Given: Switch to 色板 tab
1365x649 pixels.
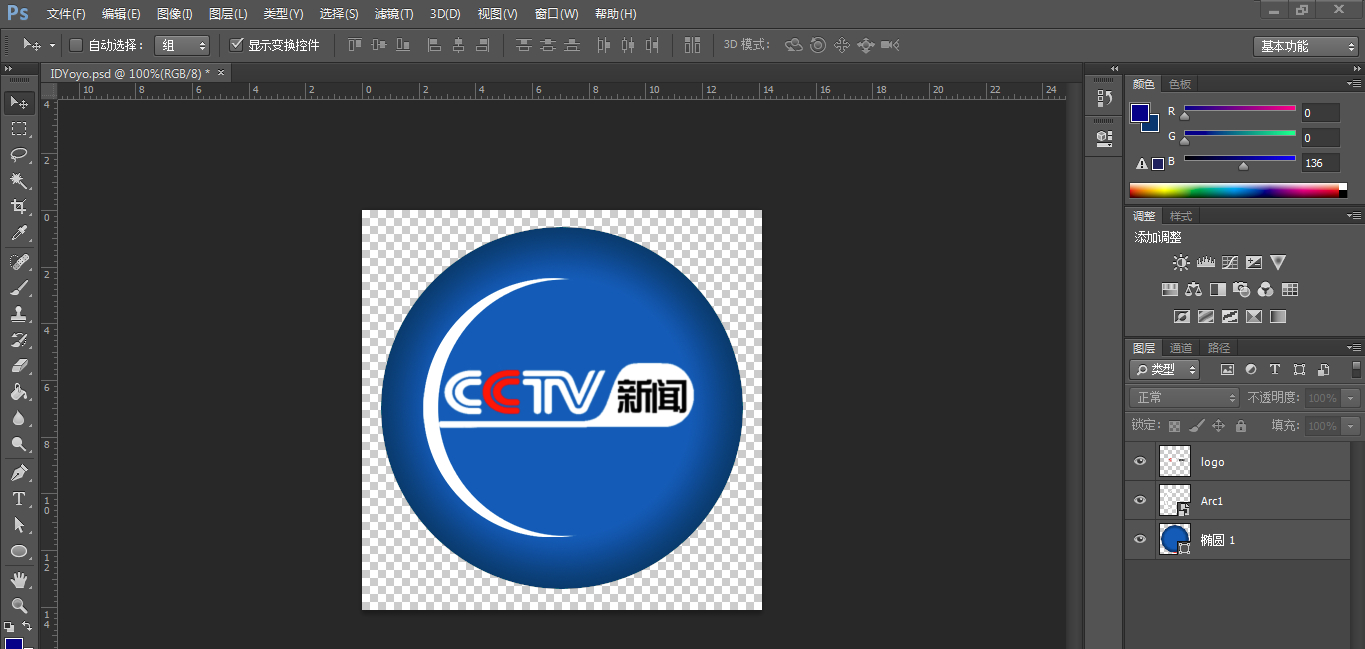Looking at the screenshot, I should coord(1180,85).
